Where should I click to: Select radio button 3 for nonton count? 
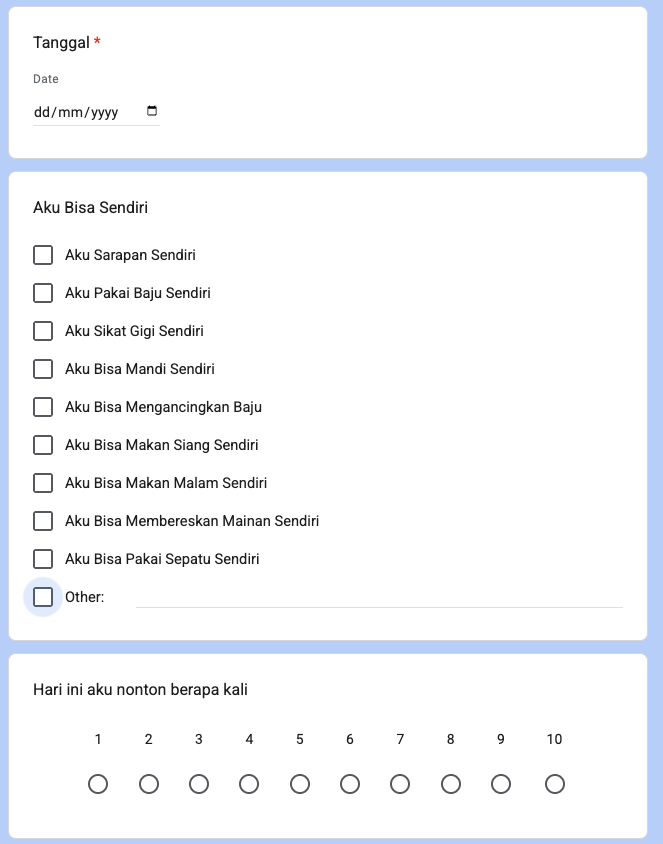click(x=199, y=784)
